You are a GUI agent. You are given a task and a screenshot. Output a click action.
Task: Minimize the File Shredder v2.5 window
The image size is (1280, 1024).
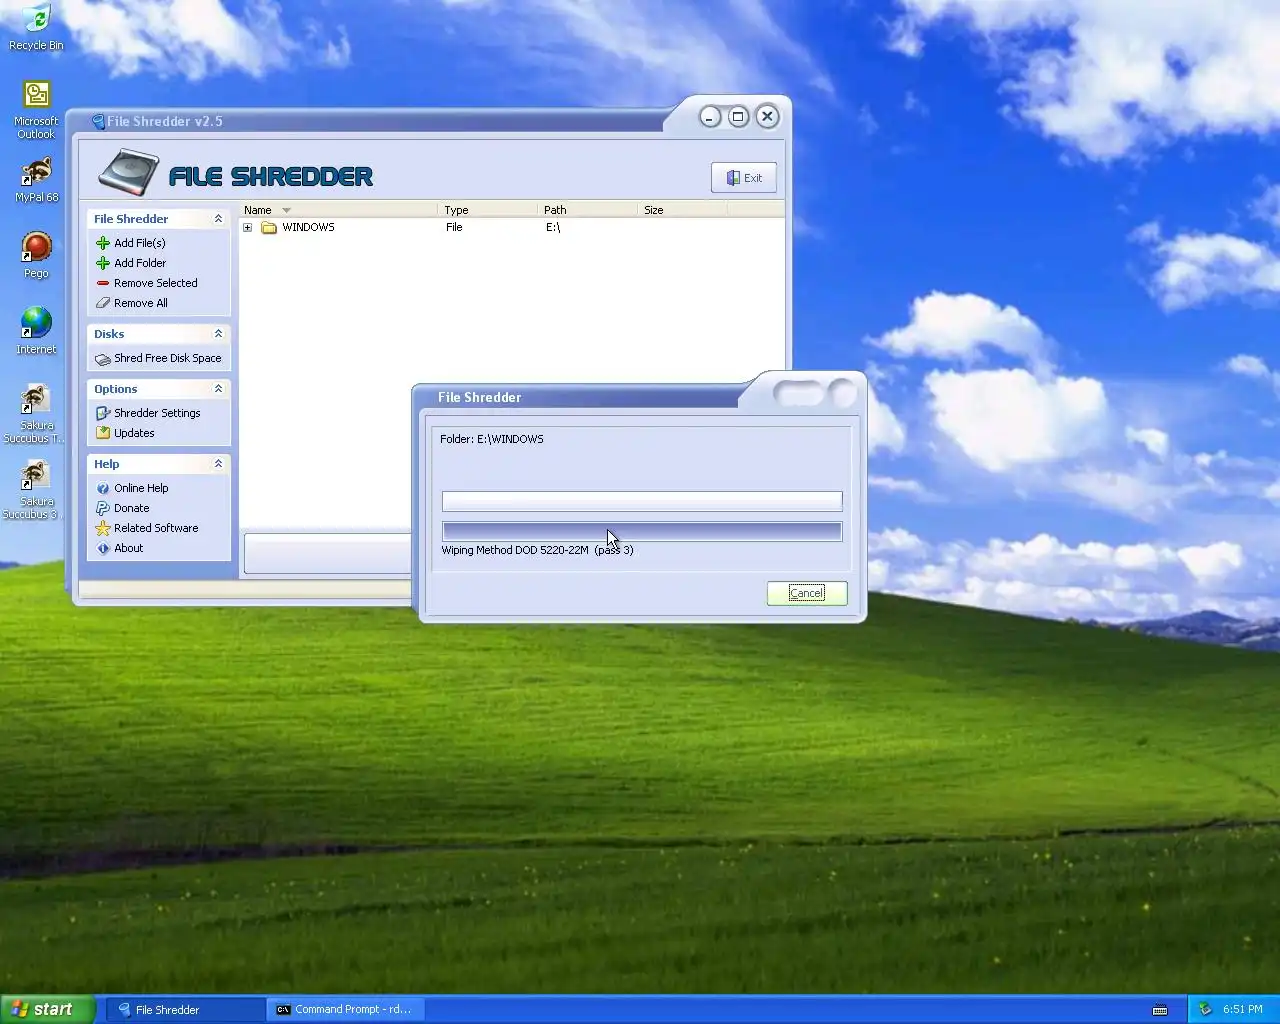tap(710, 117)
